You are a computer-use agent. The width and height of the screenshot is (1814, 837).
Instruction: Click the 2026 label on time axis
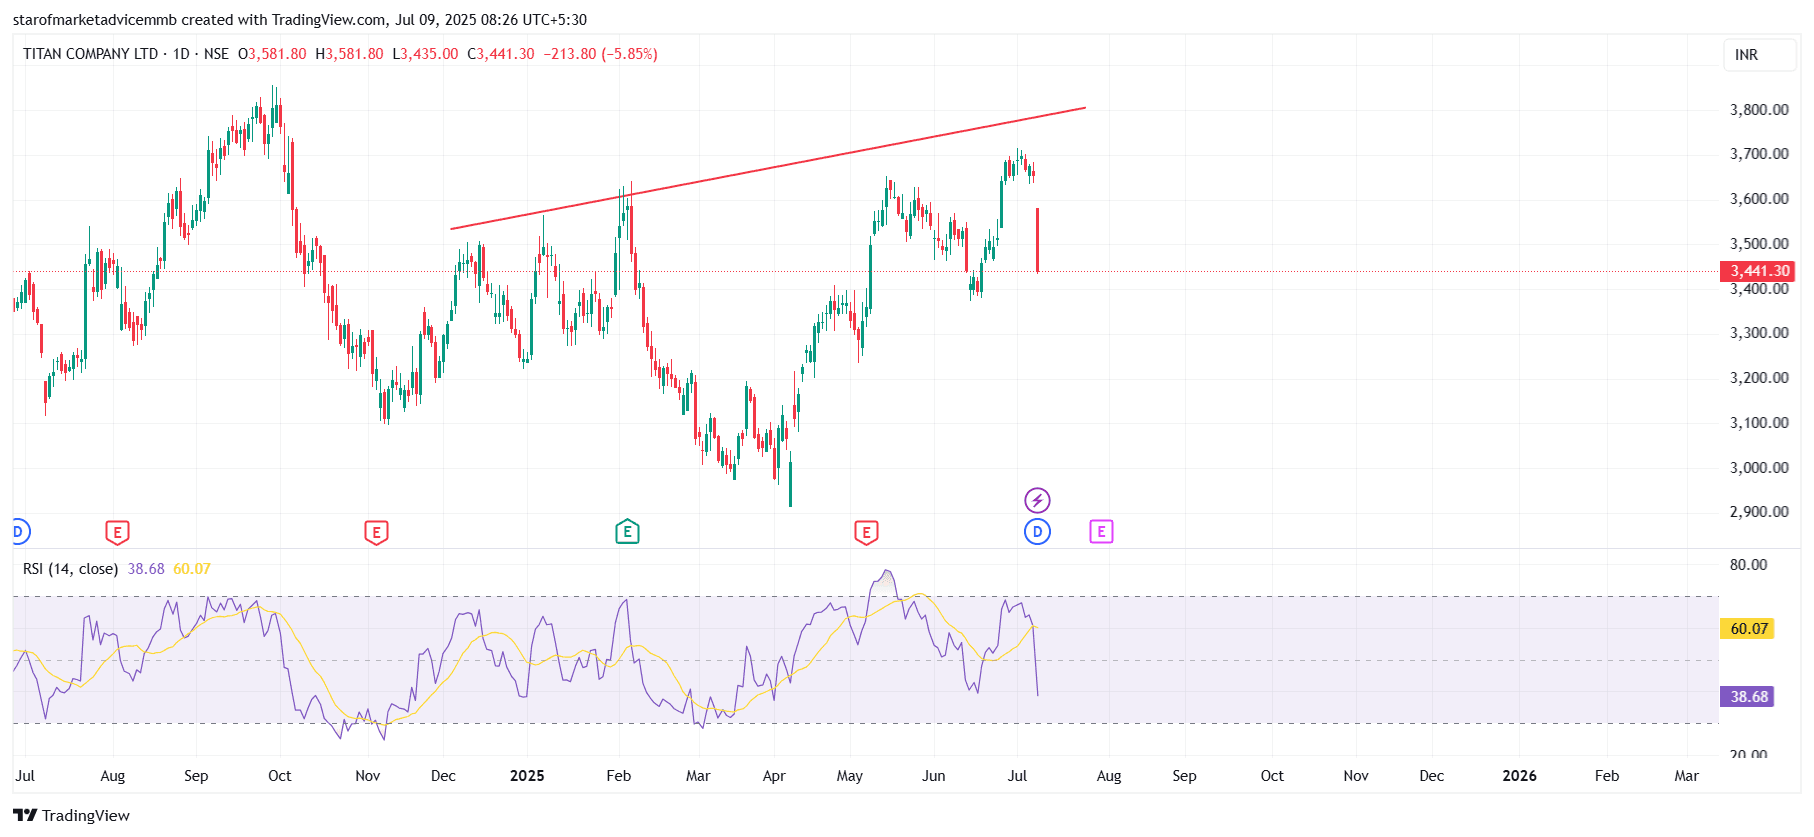pos(1519,776)
